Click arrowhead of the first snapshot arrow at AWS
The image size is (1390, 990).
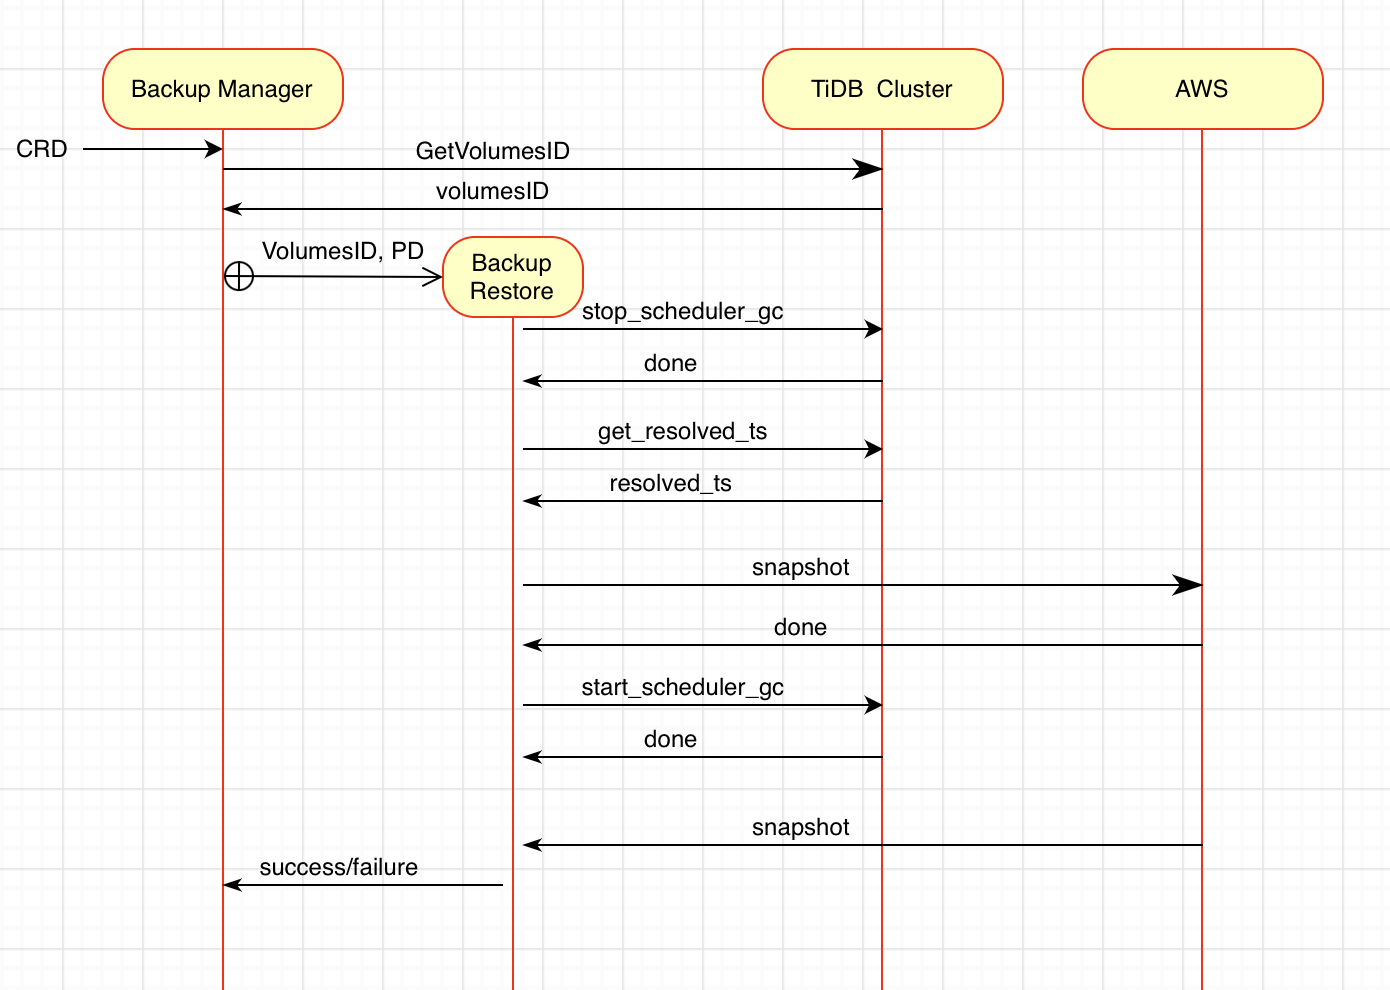[1187, 585]
